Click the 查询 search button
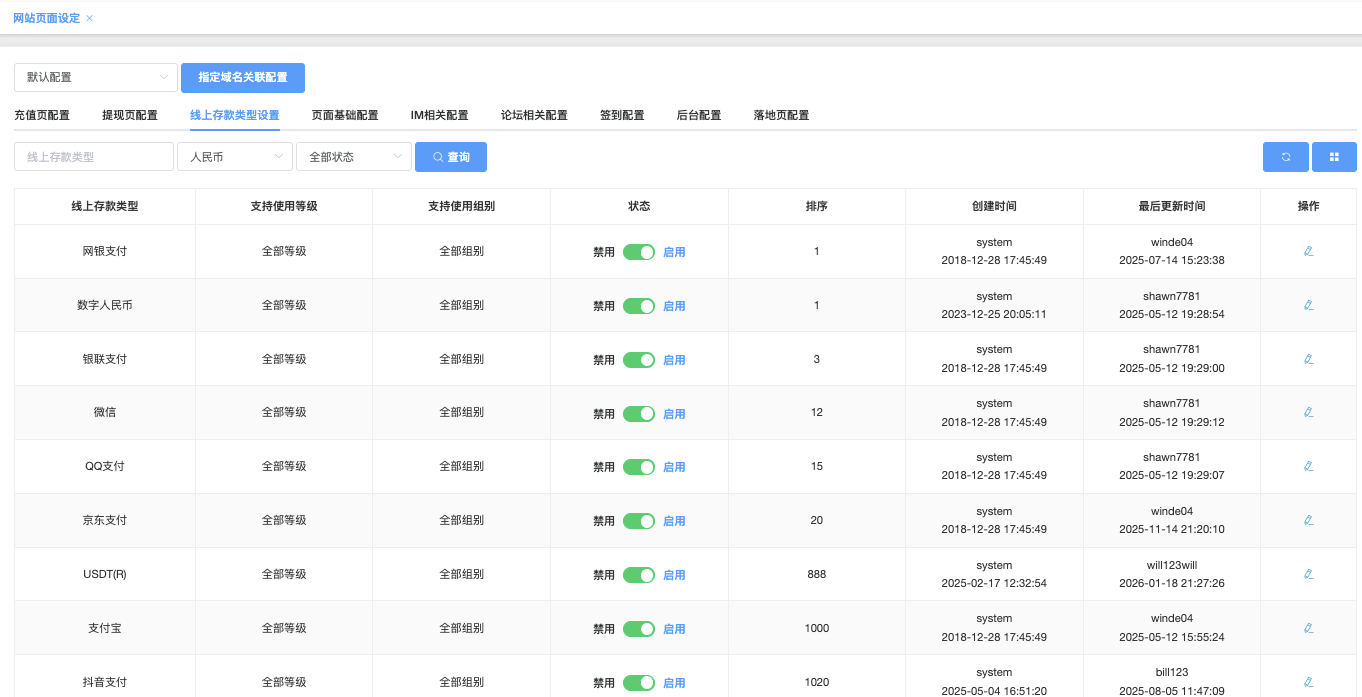Viewport: 1362px width, 697px height. [x=451, y=157]
